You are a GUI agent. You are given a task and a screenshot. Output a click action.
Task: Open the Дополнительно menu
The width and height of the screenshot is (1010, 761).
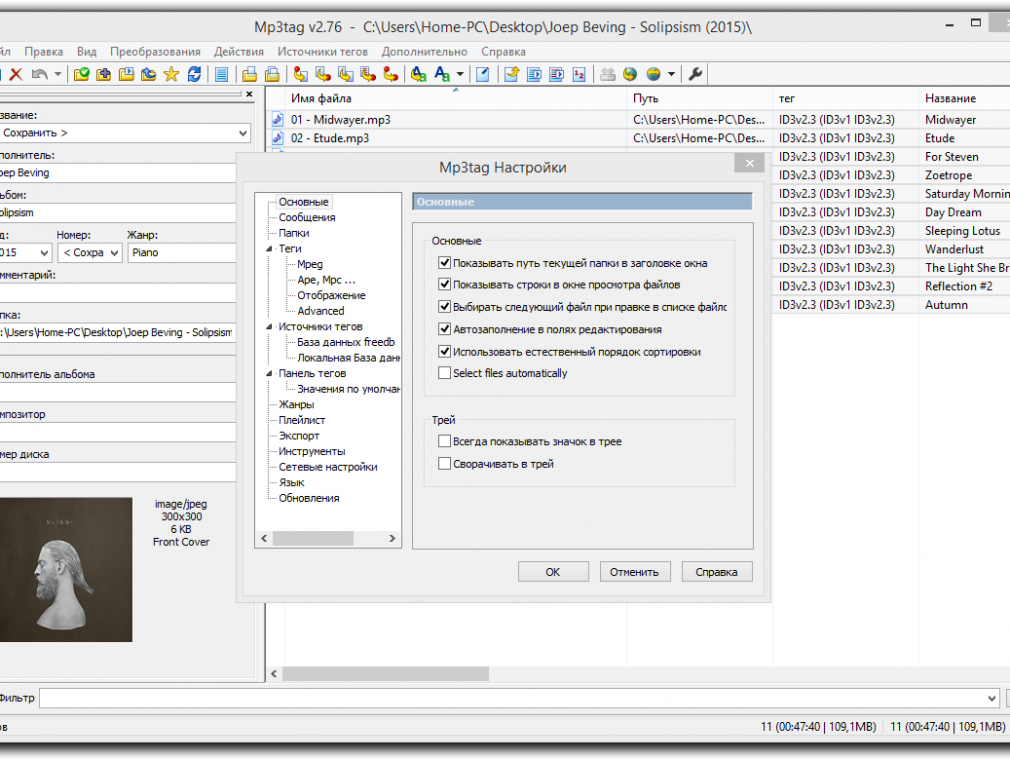pos(424,52)
